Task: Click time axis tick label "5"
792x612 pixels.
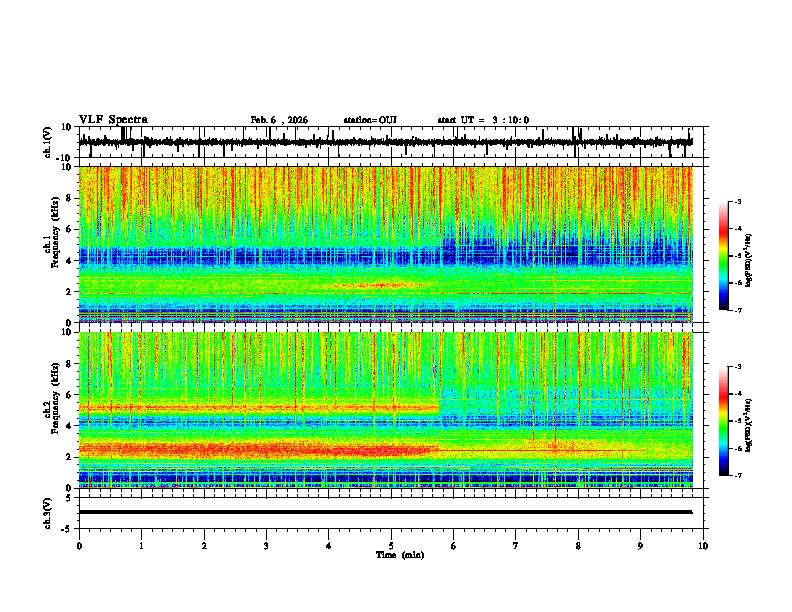Action: pos(391,546)
